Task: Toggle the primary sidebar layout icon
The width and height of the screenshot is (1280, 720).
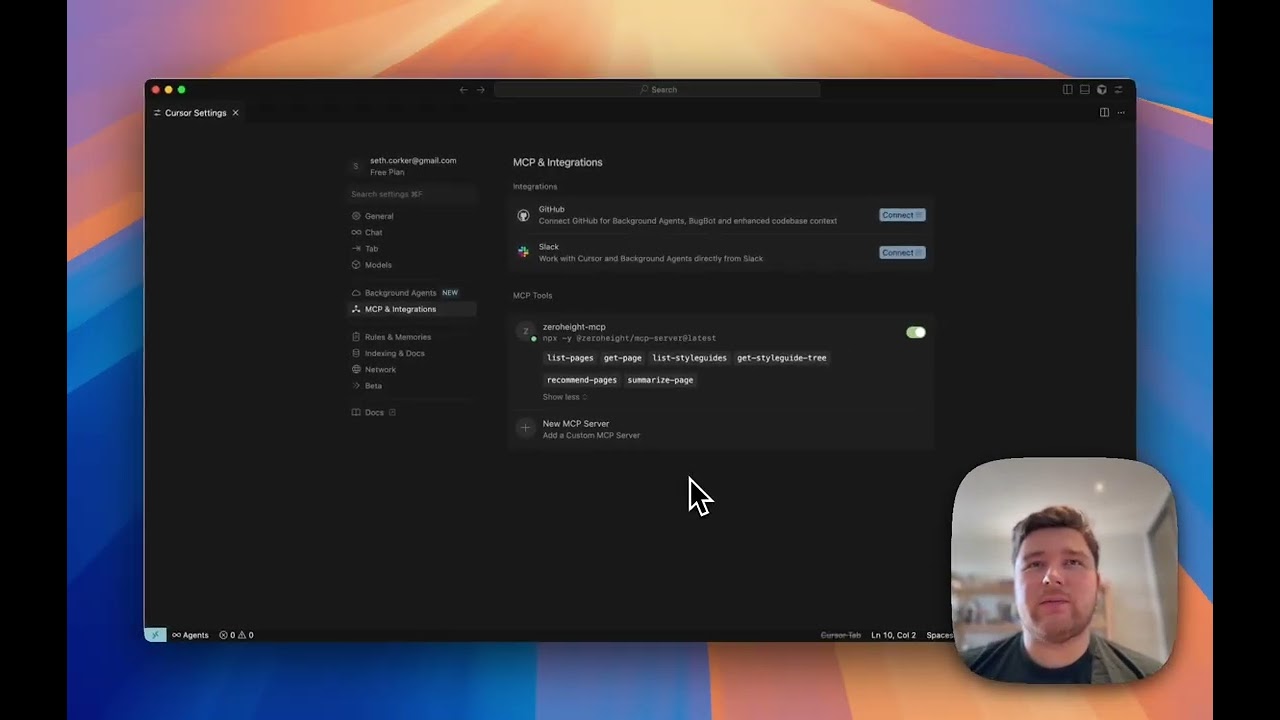Action: pyautogui.click(x=1067, y=90)
